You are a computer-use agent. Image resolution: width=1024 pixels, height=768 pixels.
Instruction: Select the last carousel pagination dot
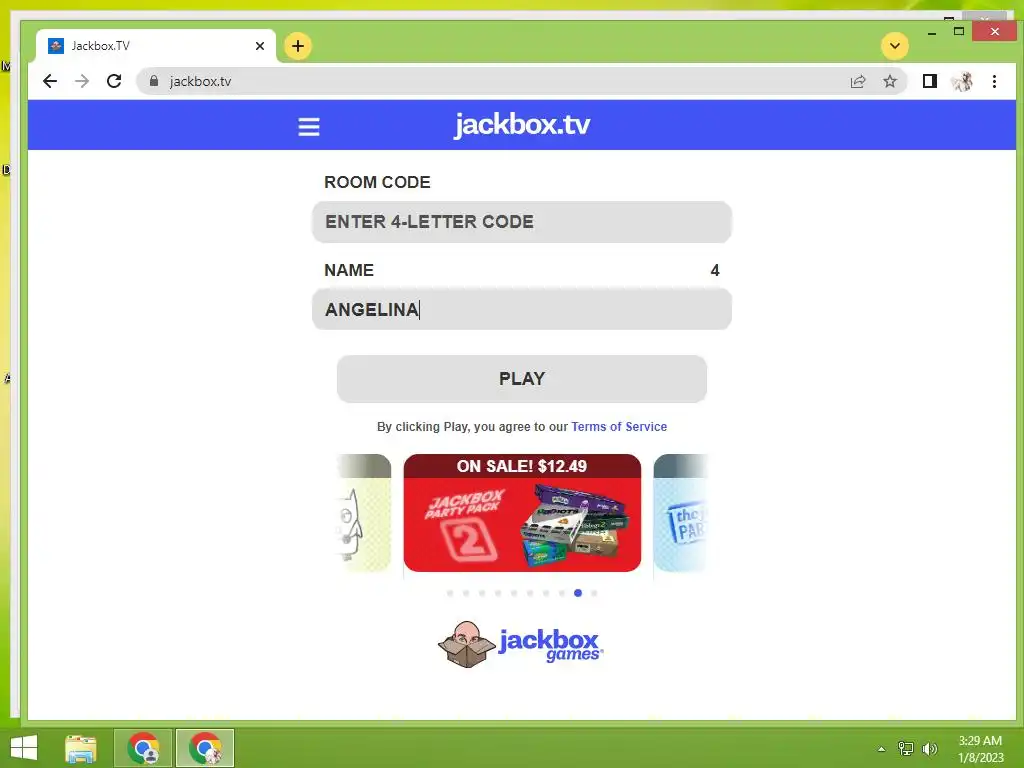594,593
